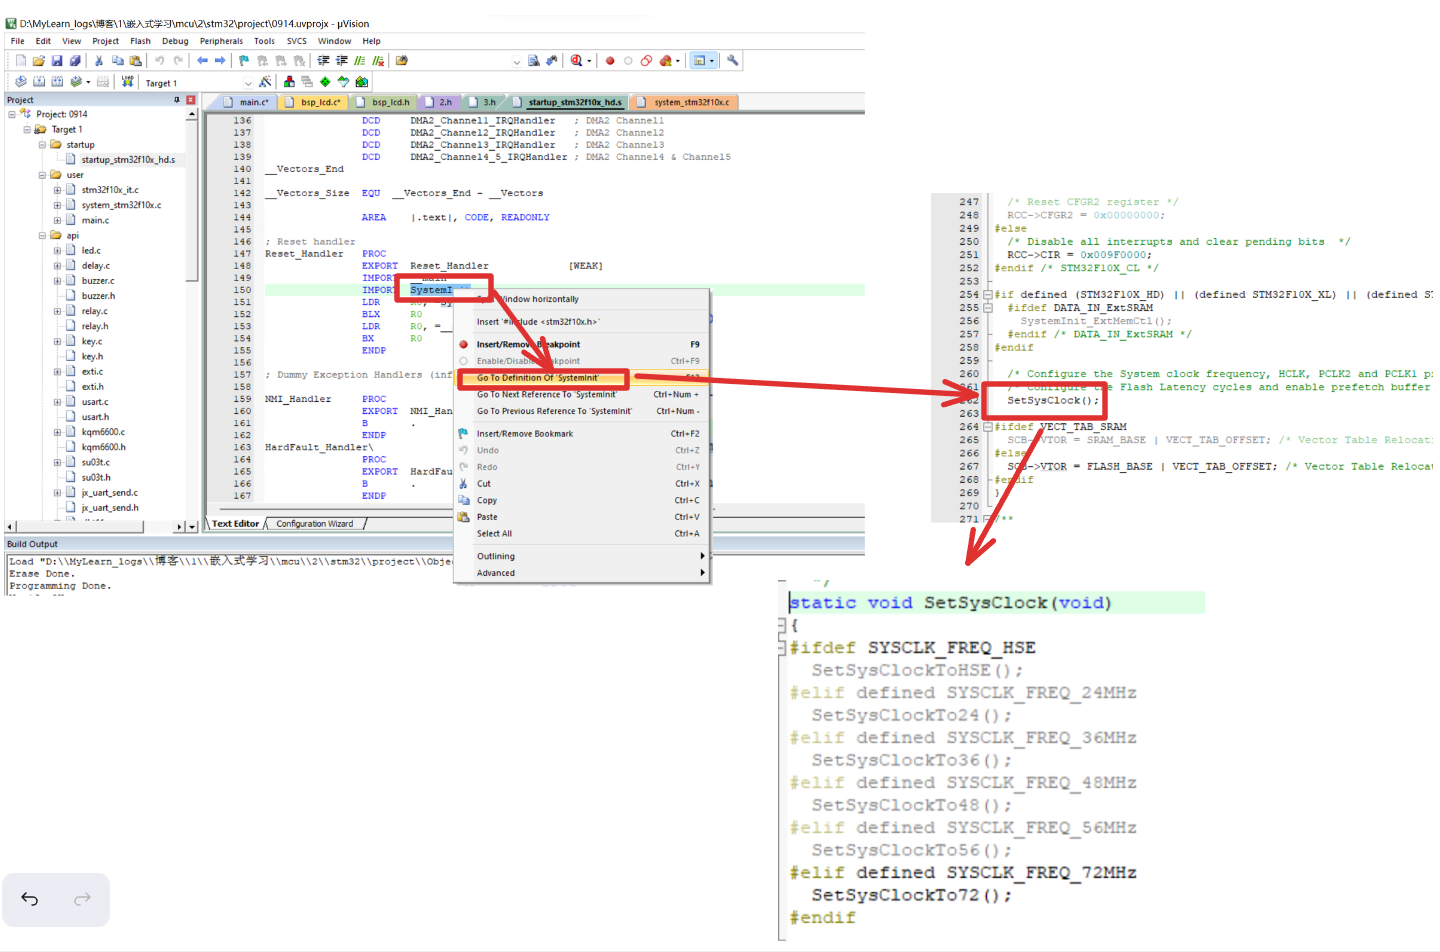Expand the stm32f10x_it.c tree node

(57, 190)
